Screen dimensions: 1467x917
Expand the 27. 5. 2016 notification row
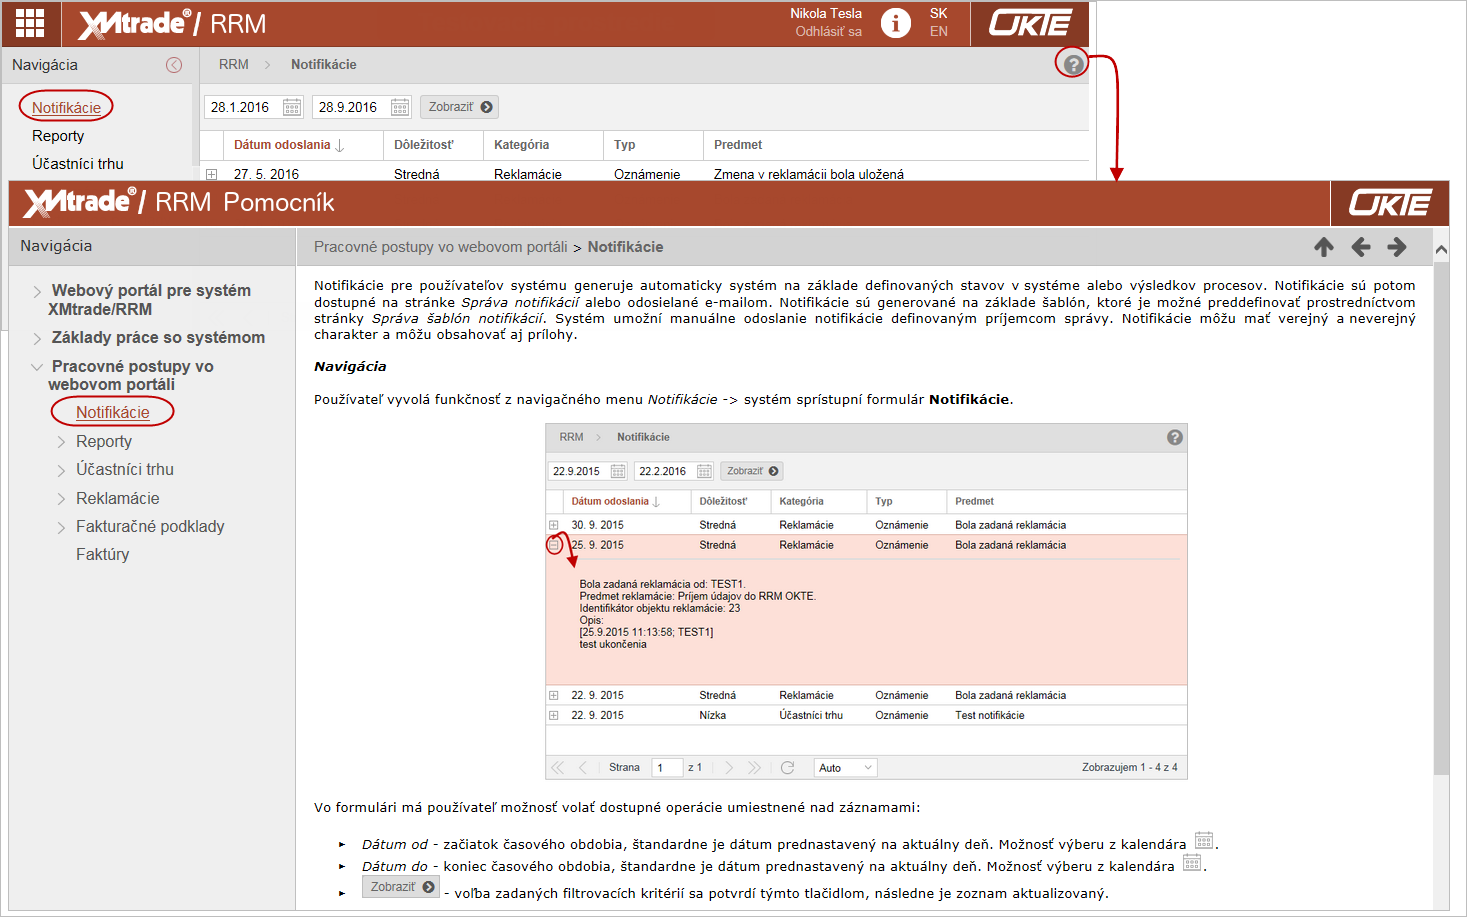click(211, 174)
